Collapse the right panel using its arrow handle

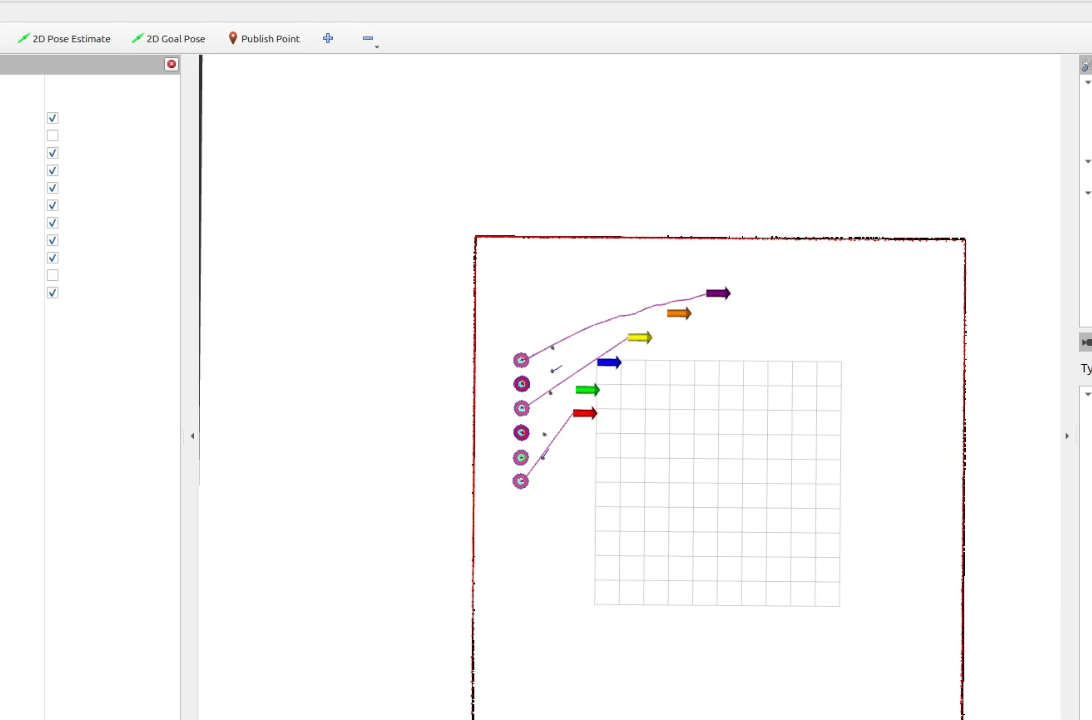coord(1067,436)
